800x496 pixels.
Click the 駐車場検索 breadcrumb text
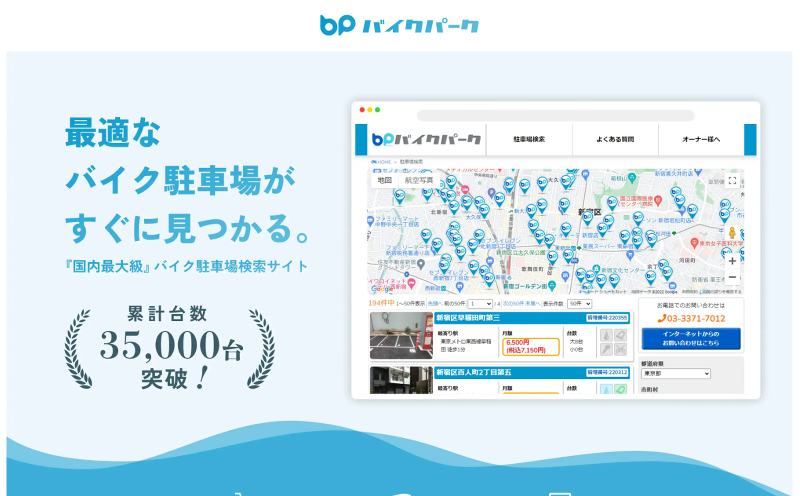coord(411,162)
